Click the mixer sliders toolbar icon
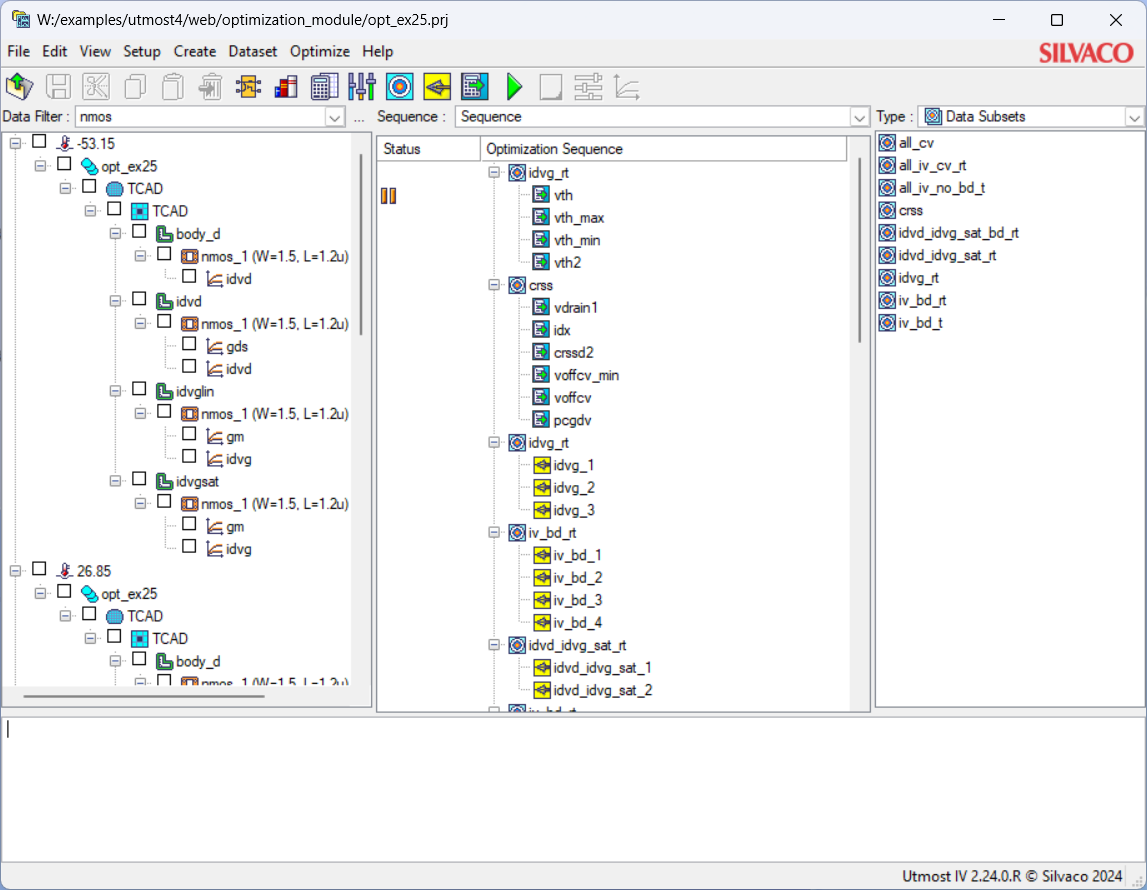Screen dimensions: 1147x890 pos(362,86)
